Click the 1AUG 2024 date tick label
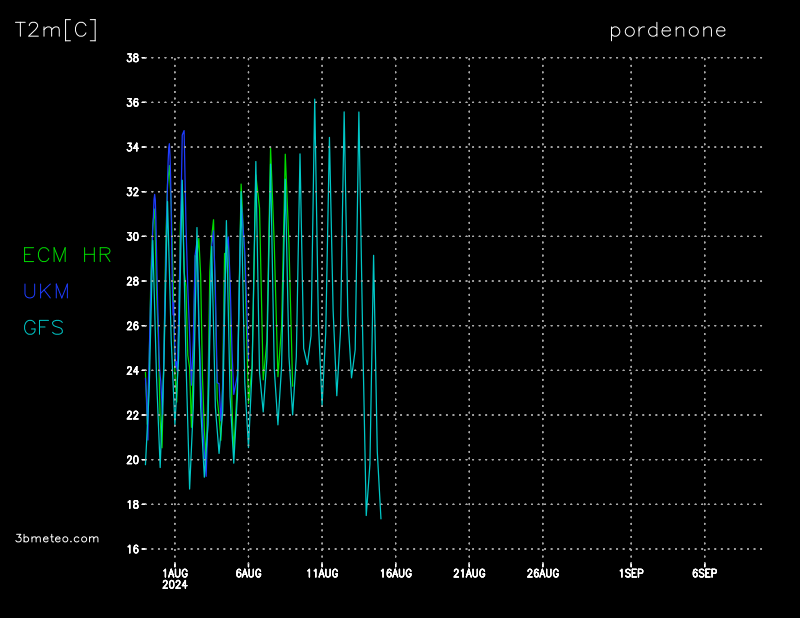 pos(175,578)
